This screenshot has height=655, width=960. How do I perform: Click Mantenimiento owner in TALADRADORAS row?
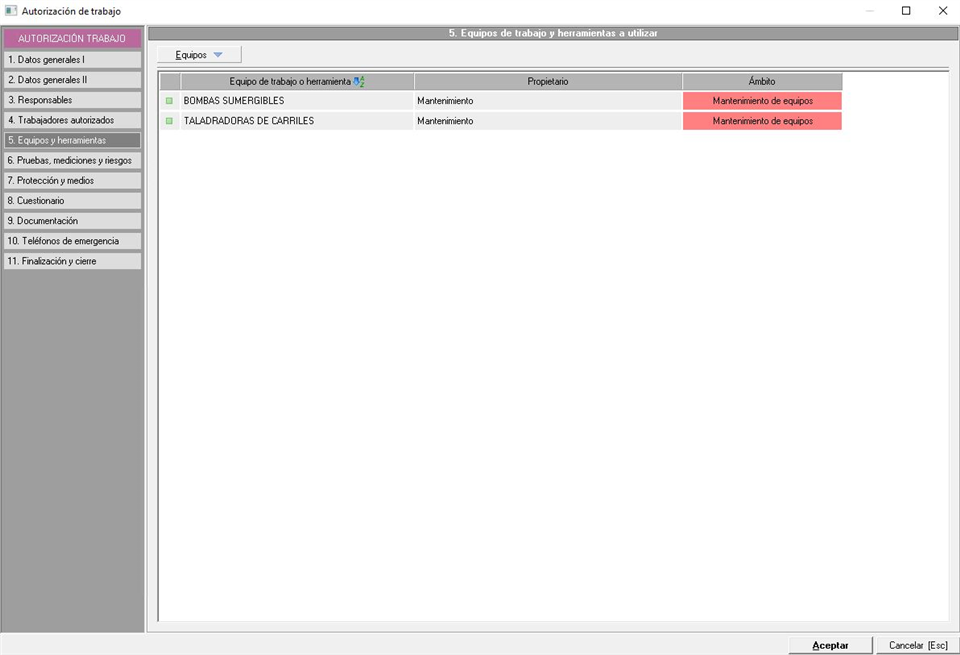[548, 121]
